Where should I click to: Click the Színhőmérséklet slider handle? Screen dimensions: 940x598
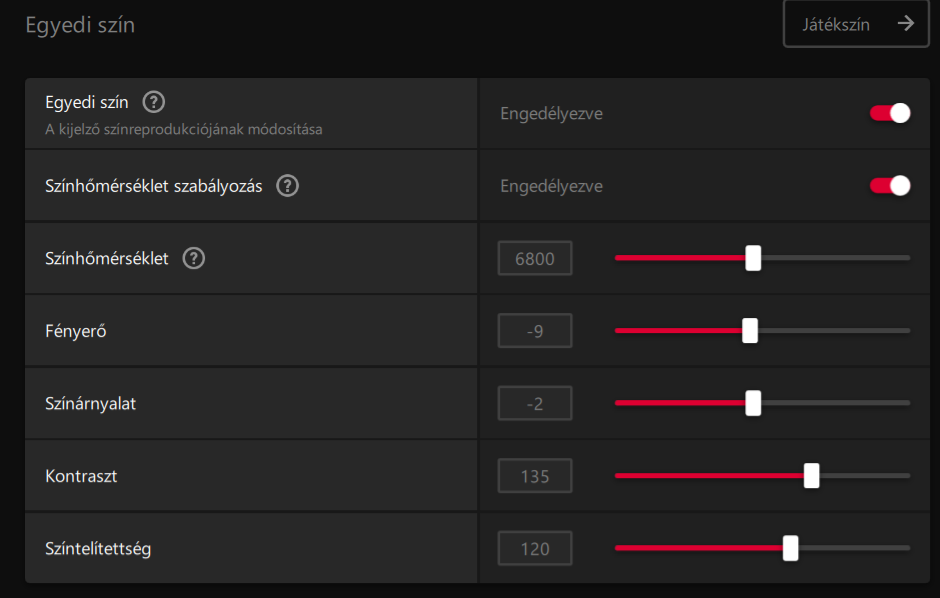pos(753,258)
